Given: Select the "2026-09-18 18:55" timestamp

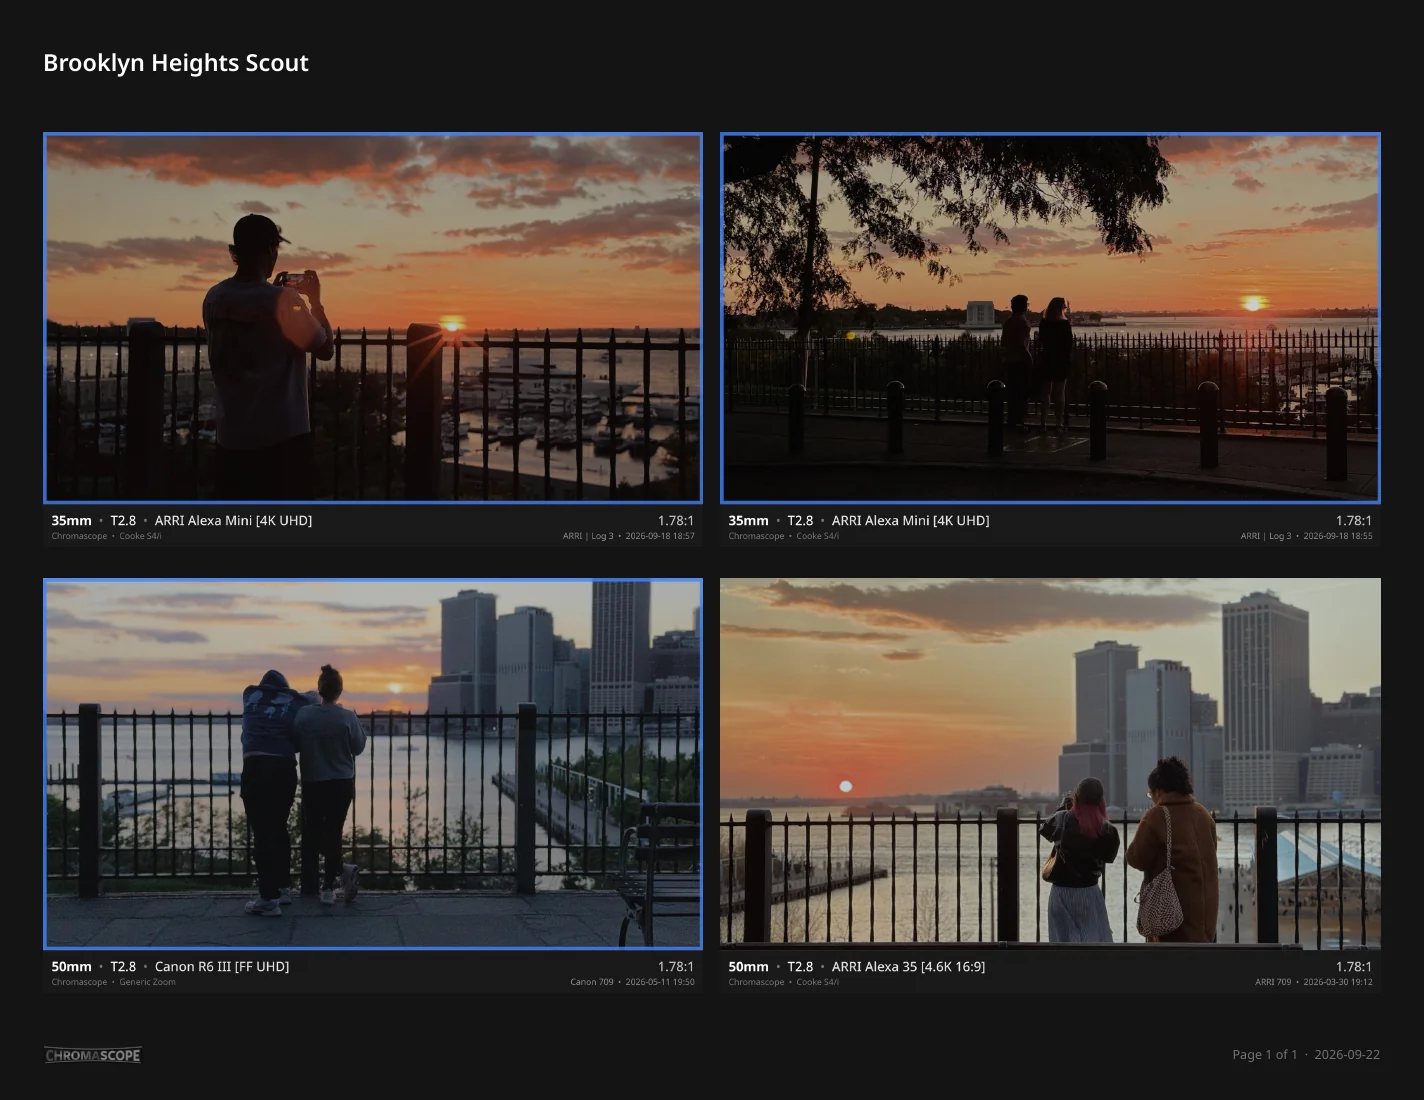Looking at the screenshot, I should coord(1338,536).
